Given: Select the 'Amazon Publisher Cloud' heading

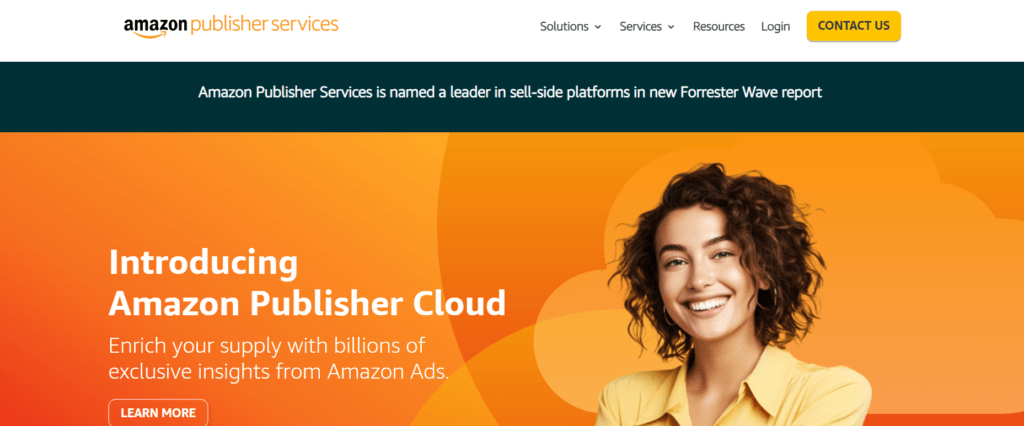Looking at the screenshot, I should 307,303.
